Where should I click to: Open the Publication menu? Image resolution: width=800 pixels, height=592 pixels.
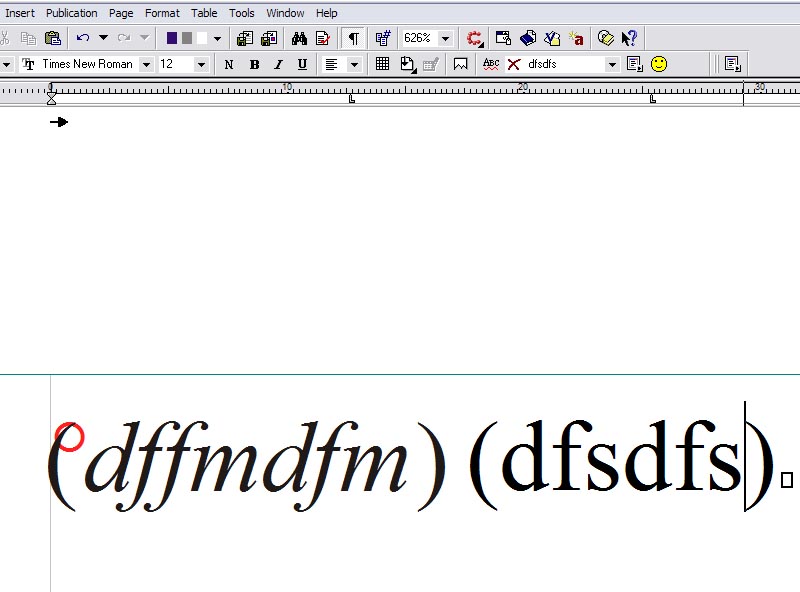[x=71, y=13]
